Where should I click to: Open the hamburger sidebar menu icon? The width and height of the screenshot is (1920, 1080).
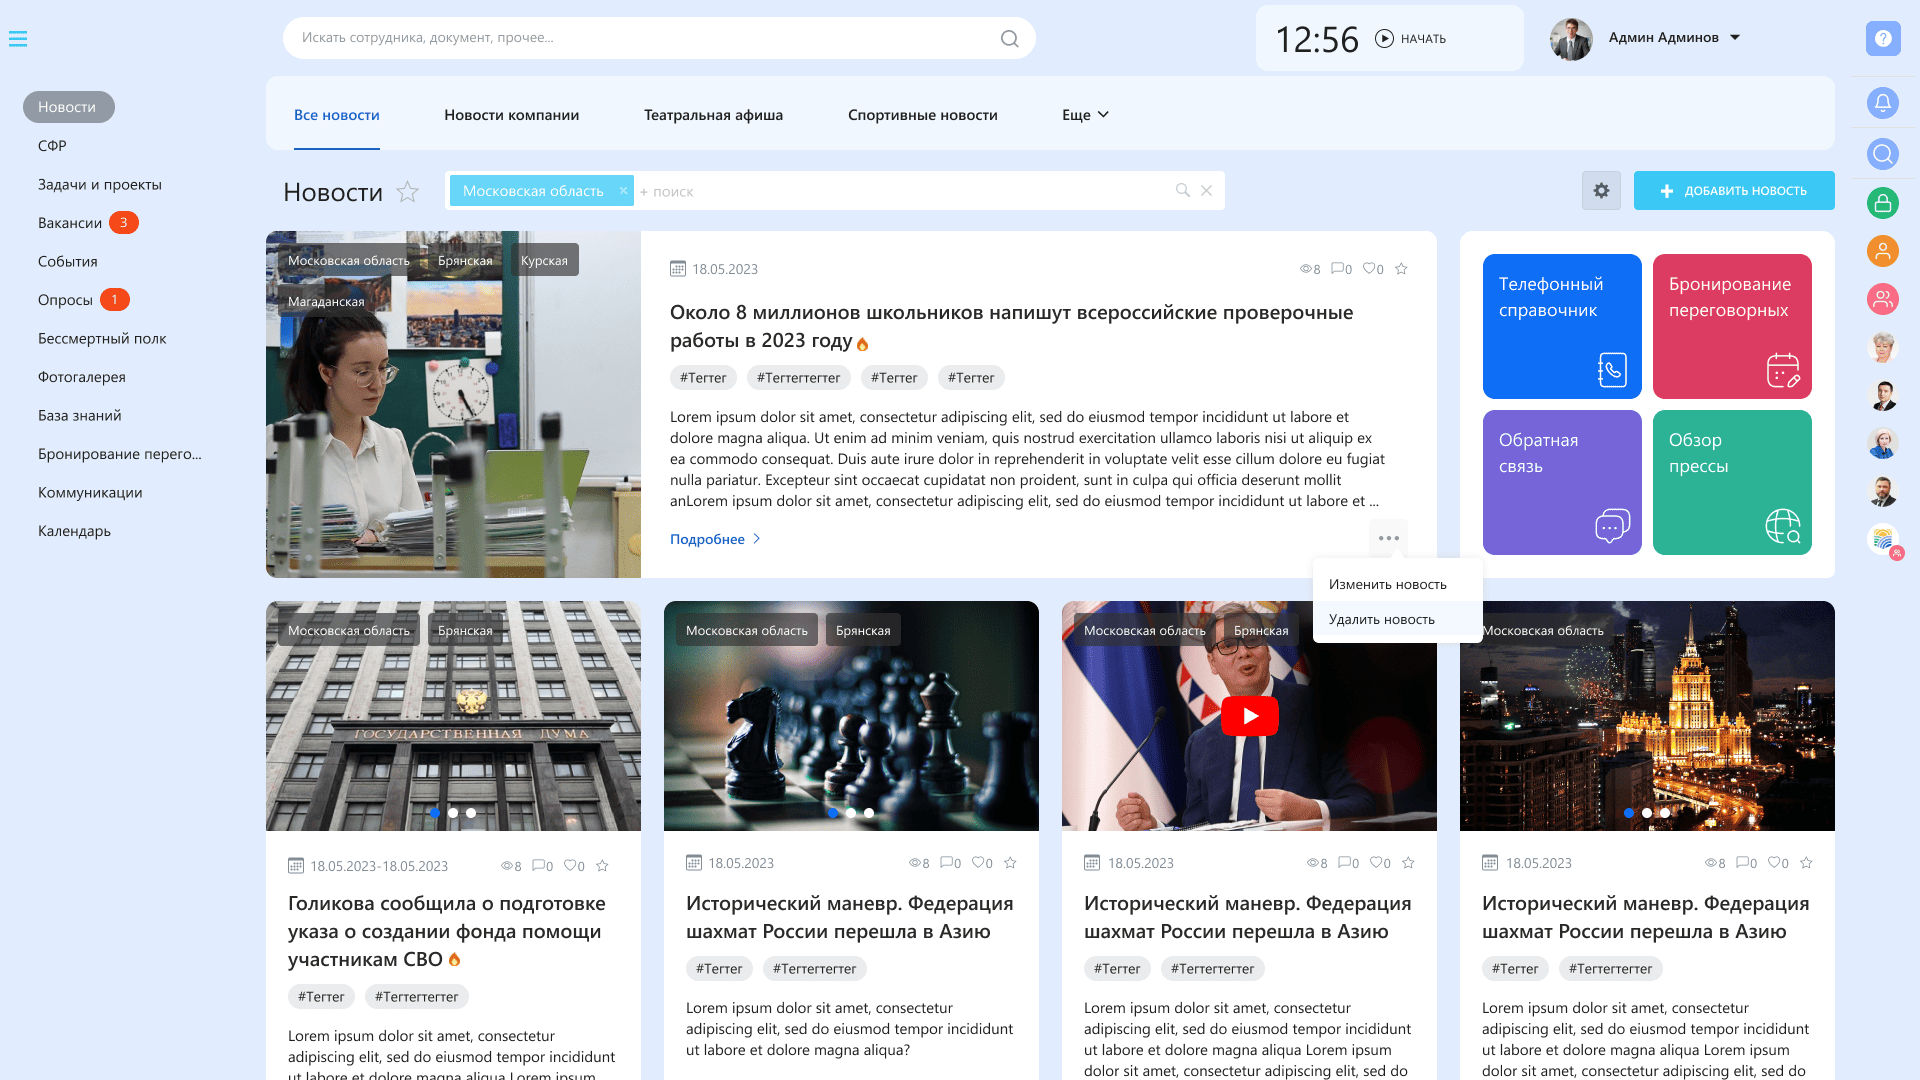[x=18, y=39]
